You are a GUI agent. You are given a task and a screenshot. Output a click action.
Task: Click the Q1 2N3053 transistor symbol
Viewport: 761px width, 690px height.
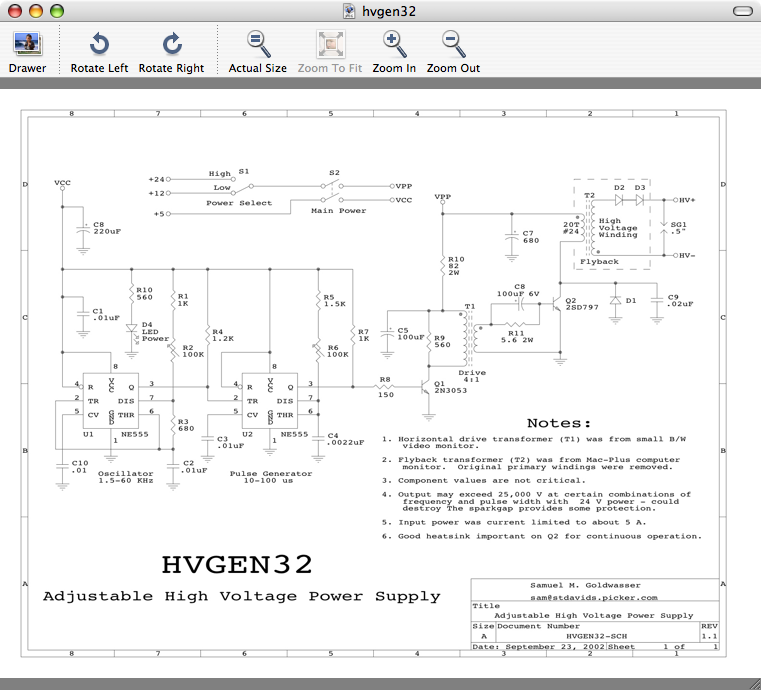[427, 383]
